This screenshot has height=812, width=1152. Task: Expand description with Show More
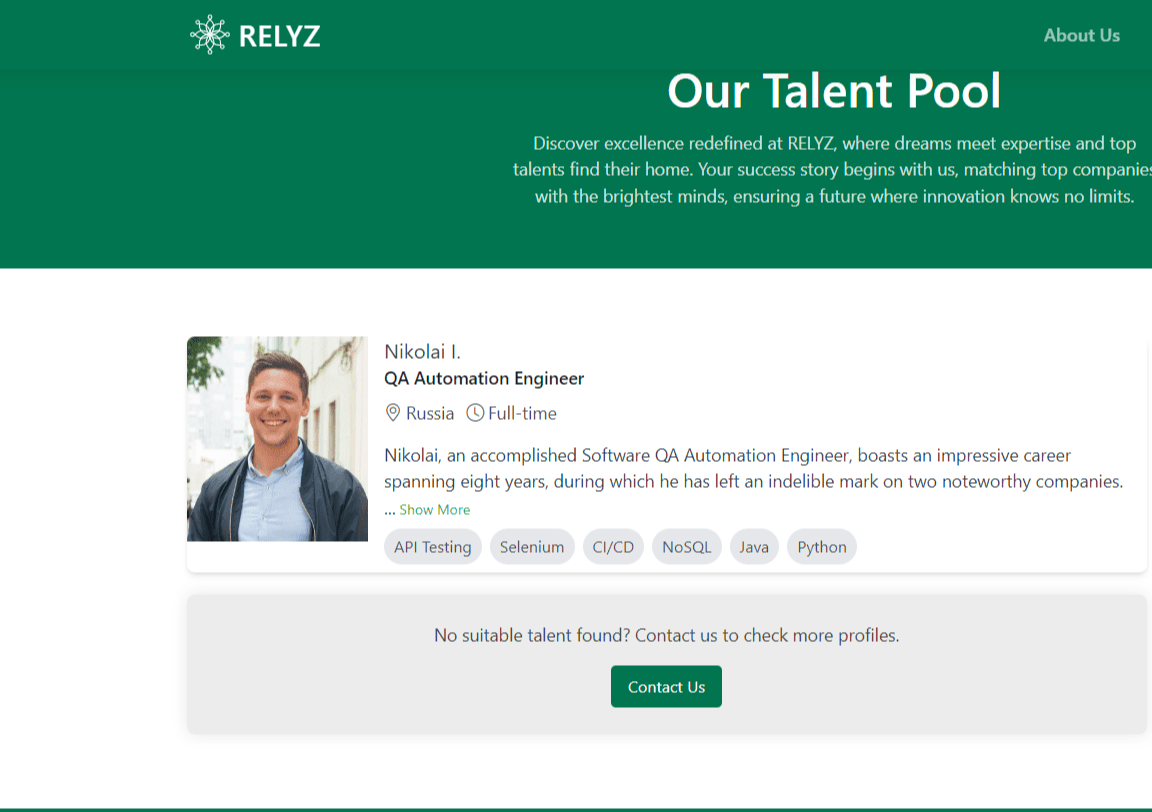click(x=434, y=510)
